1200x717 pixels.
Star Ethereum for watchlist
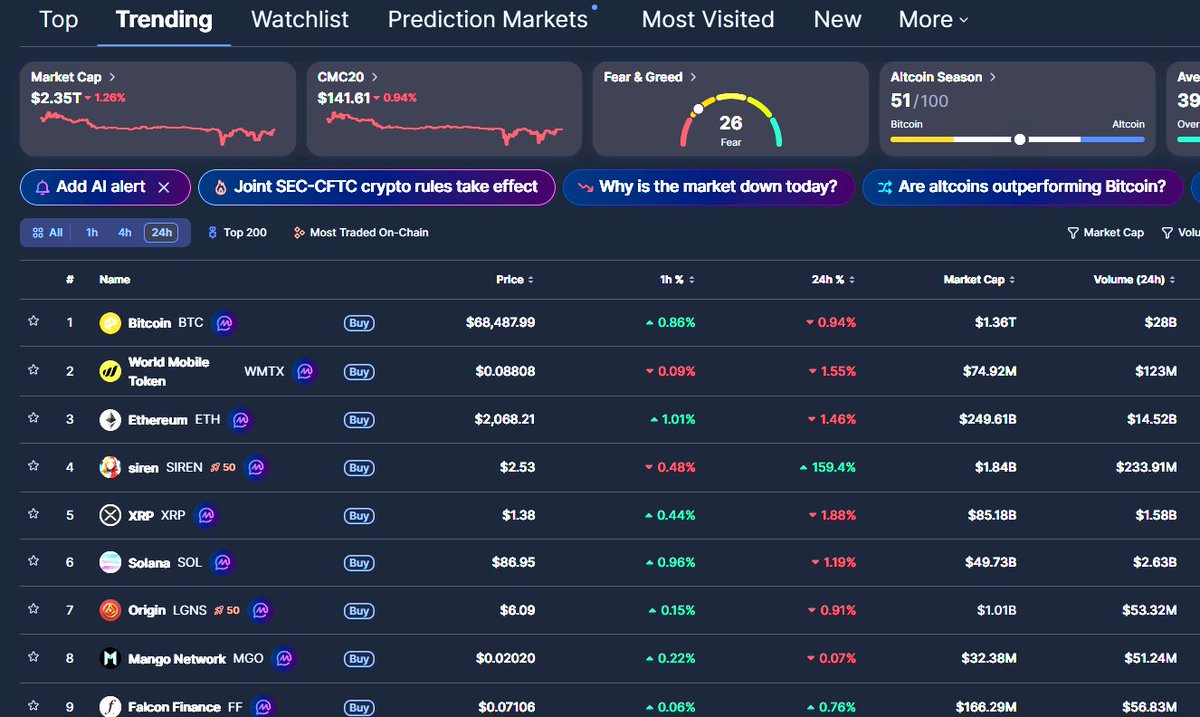(33, 419)
